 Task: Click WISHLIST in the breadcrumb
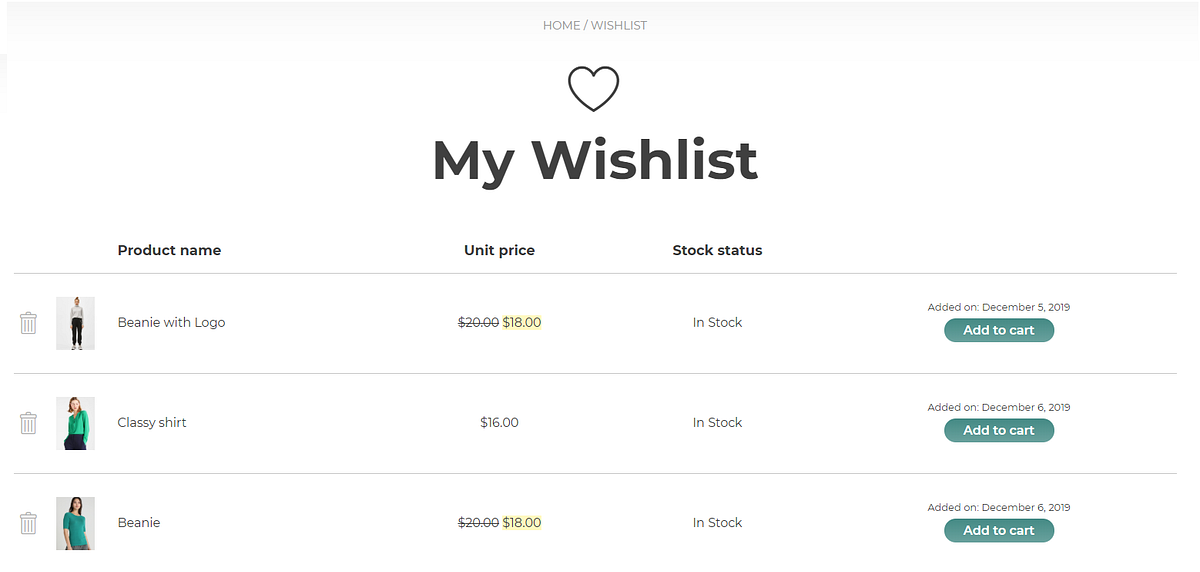tap(619, 25)
